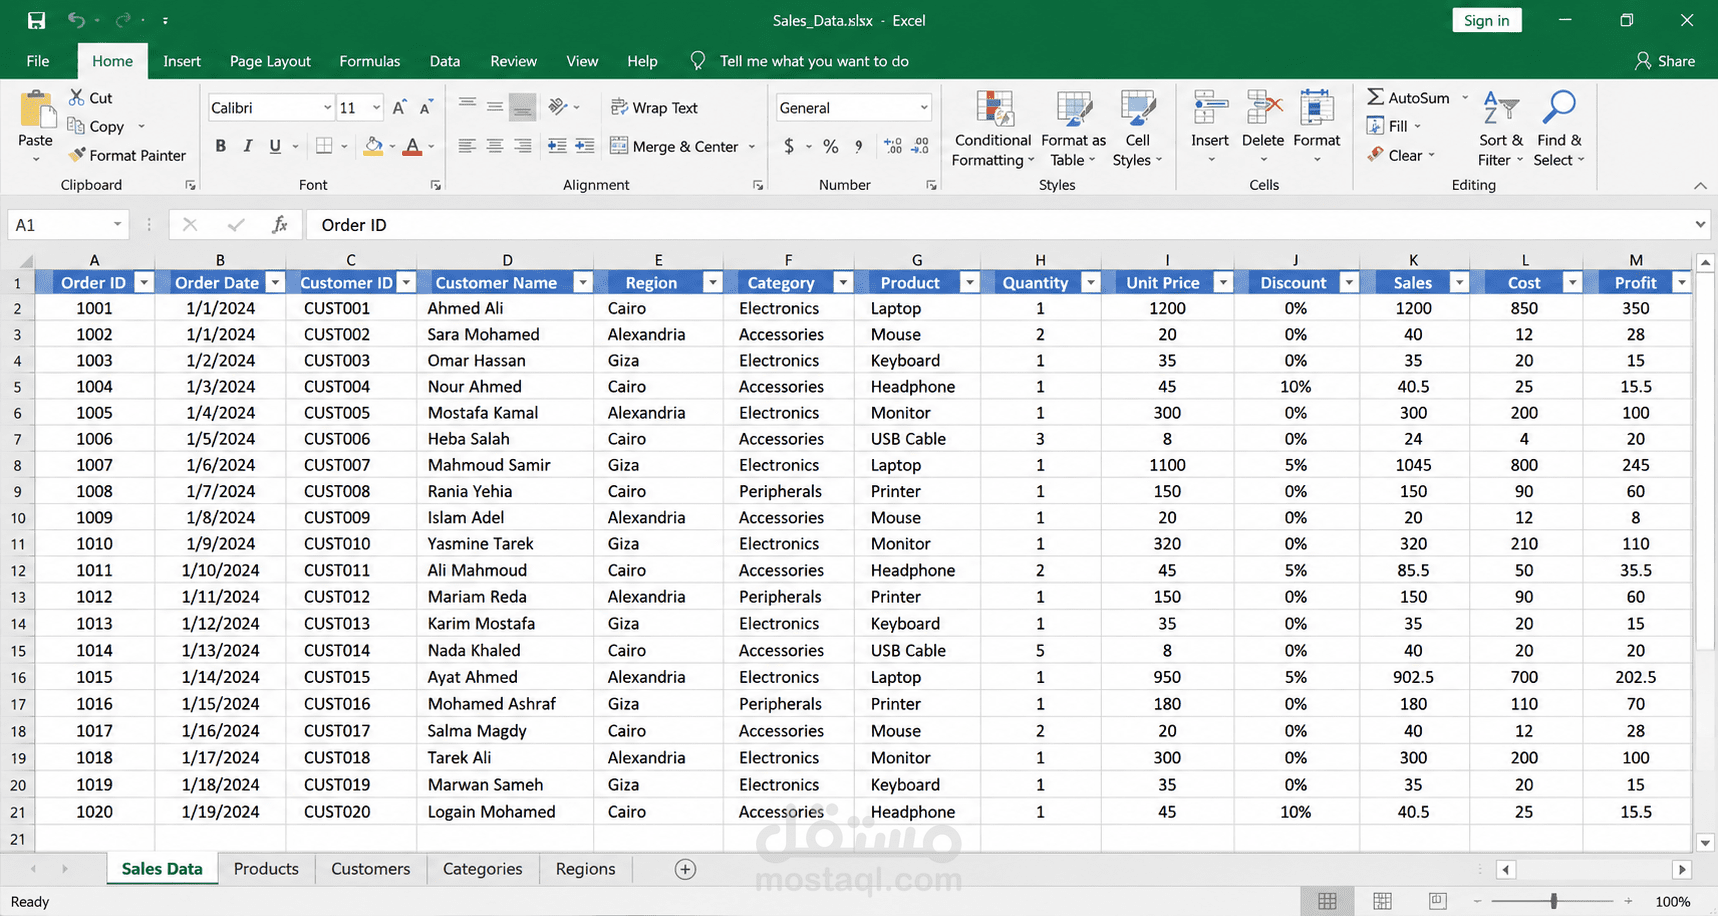This screenshot has width=1718, height=916.
Task: Open Sort & Filter menu
Action: [x=1500, y=130]
